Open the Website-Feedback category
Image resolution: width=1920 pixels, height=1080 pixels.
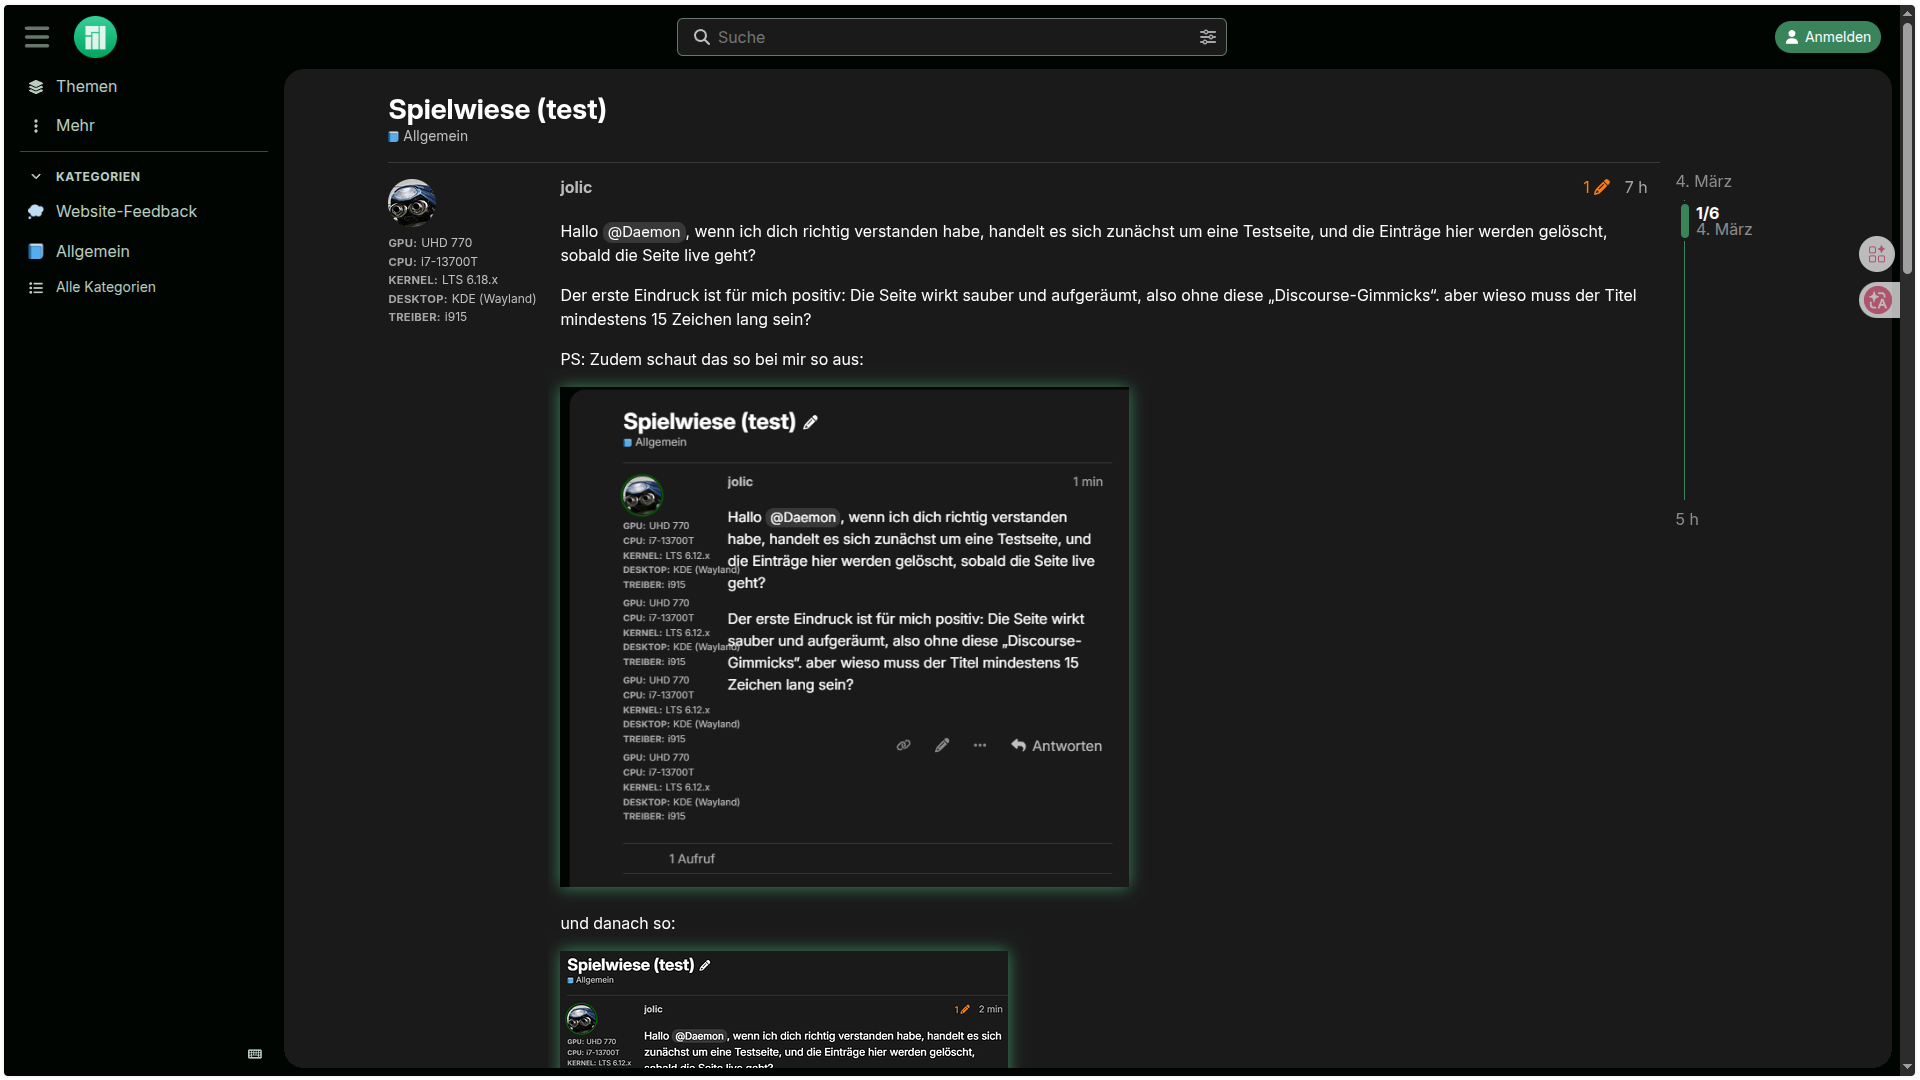tap(126, 211)
